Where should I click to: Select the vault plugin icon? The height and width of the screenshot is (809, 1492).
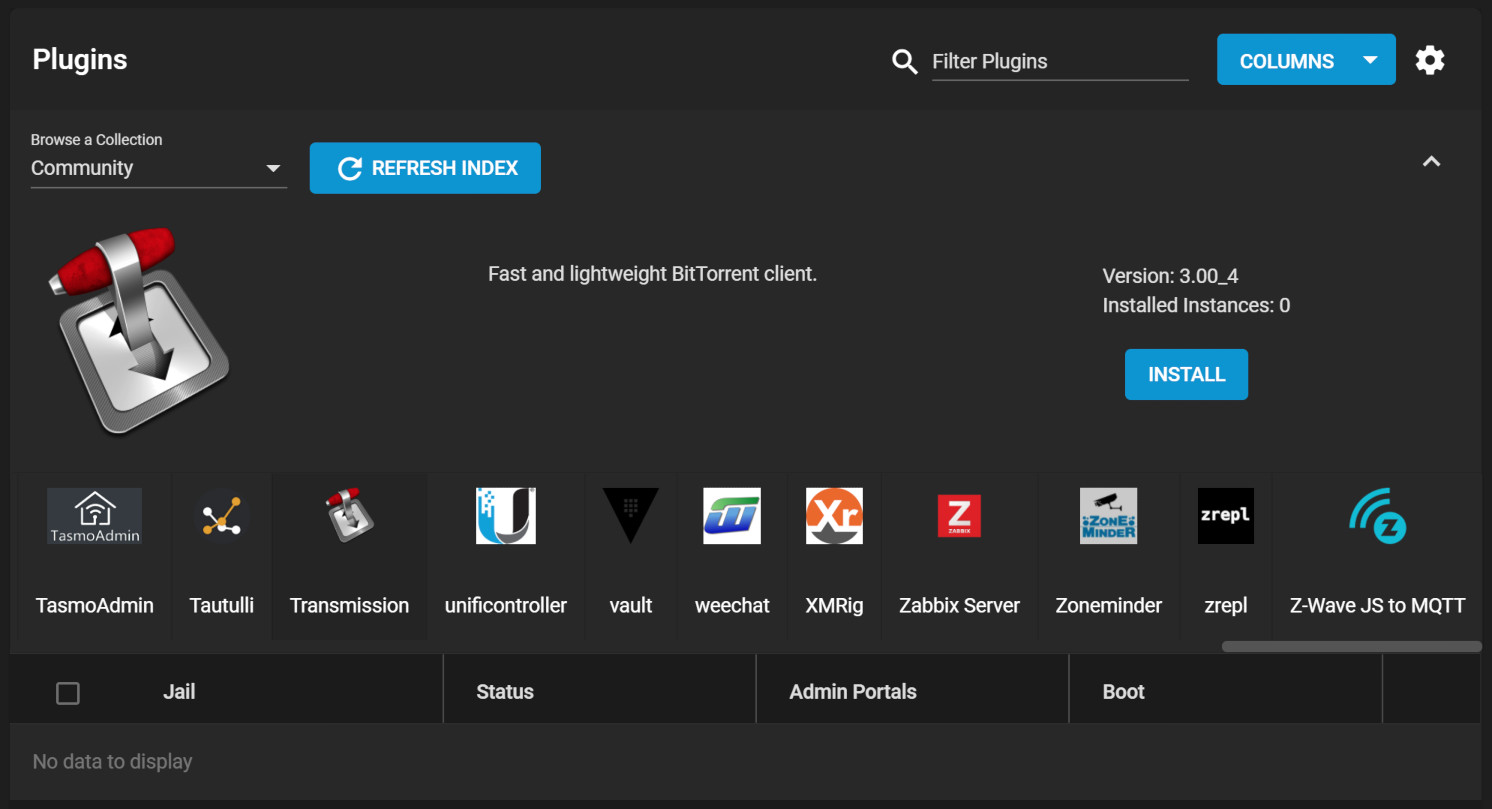(631, 516)
